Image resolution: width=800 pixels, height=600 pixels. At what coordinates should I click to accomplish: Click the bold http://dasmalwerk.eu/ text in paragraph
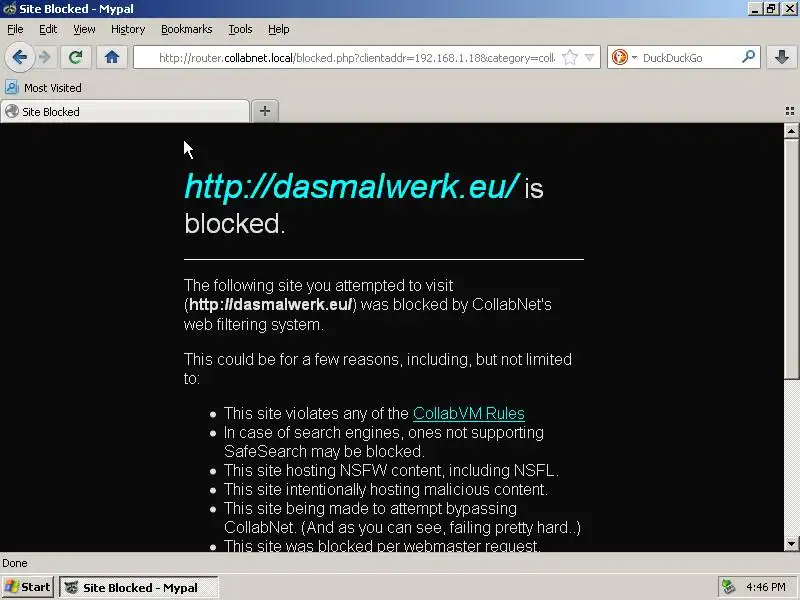tap(270, 305)
